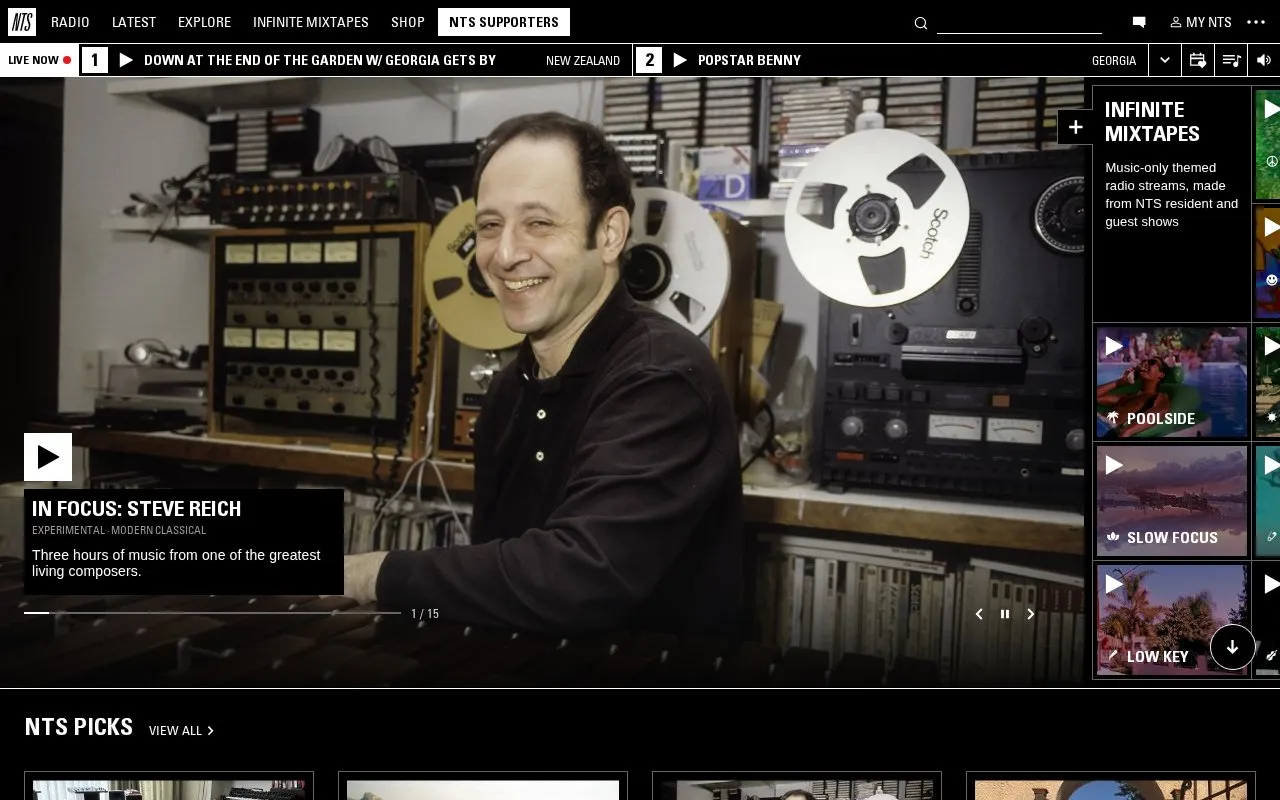
Task: Mute the volume speaker icon
Action: point(1264,60)
